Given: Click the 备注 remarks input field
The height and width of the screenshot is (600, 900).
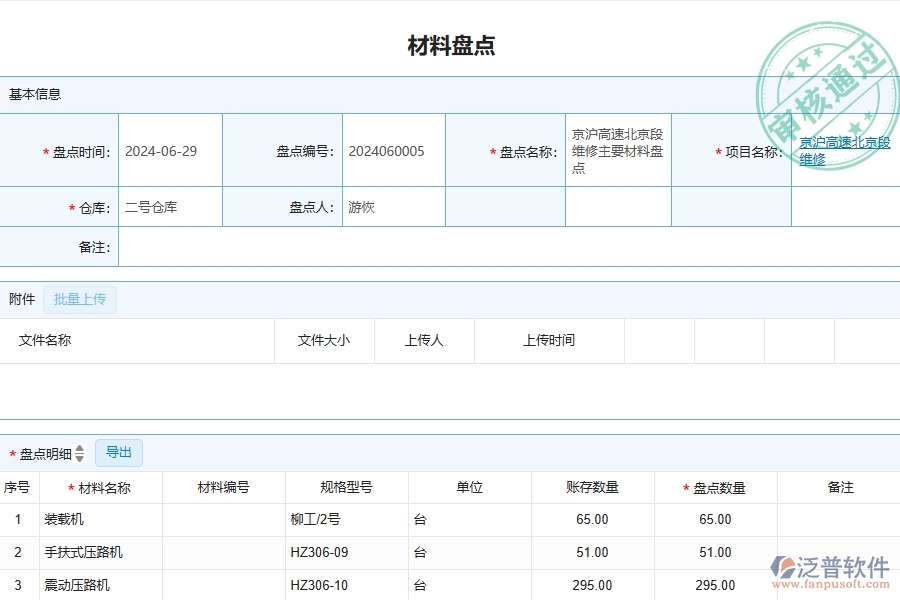Looking at the screenshot, I should pos(400,246).
